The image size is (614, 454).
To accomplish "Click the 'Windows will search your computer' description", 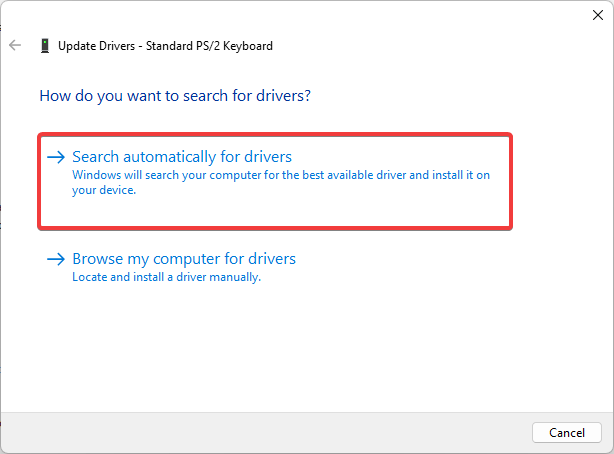I will coord(281,175).
